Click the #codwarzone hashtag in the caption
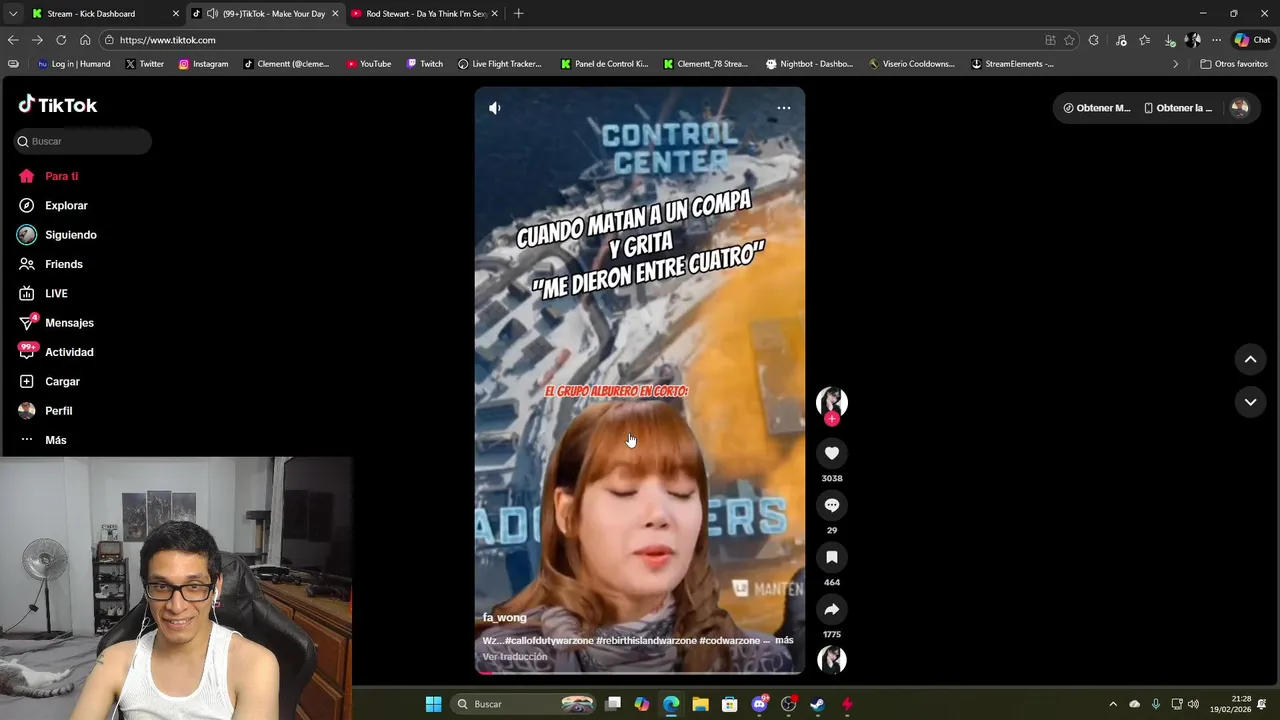Viewport: 1280px width, 720px height. click(x=731, y=640)
